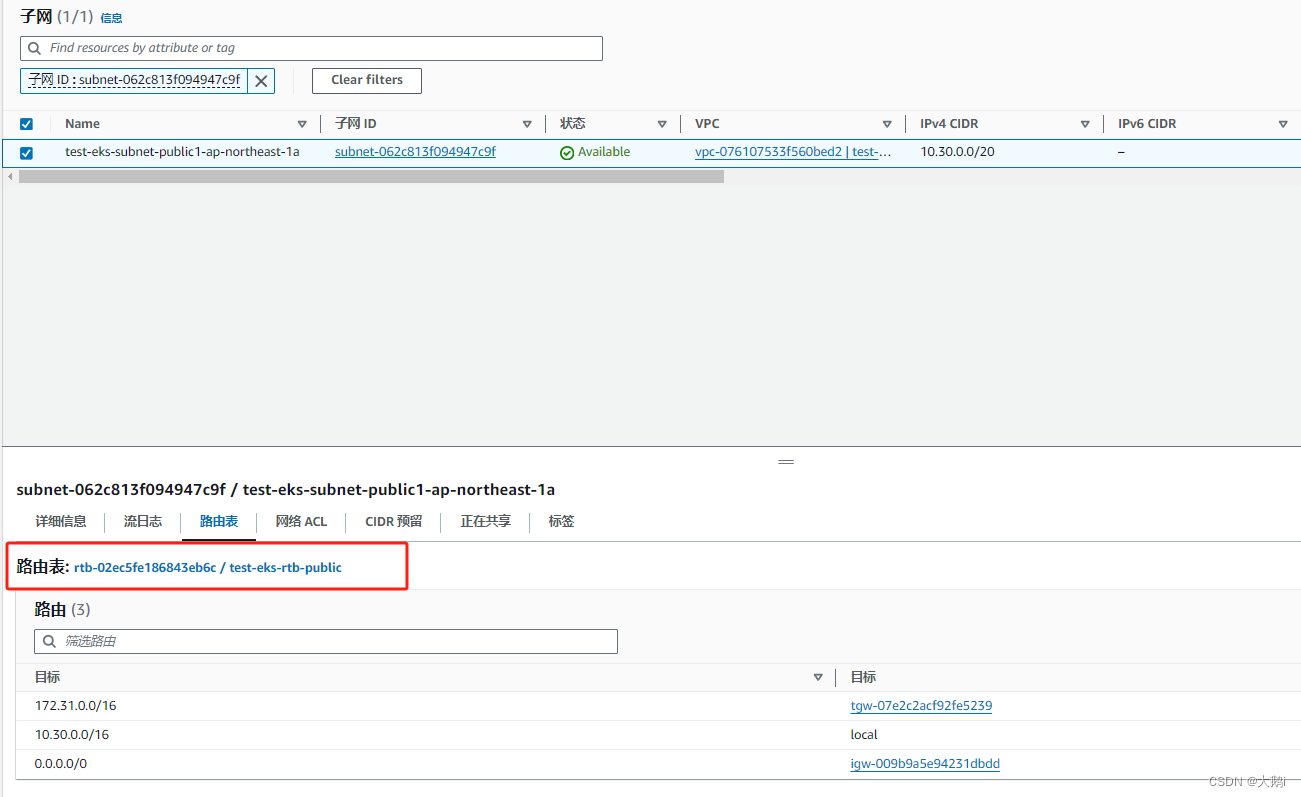Click the magnifier icon in route filter
The height and width of the screenshot is (797, 1301).
coord(50,641)
